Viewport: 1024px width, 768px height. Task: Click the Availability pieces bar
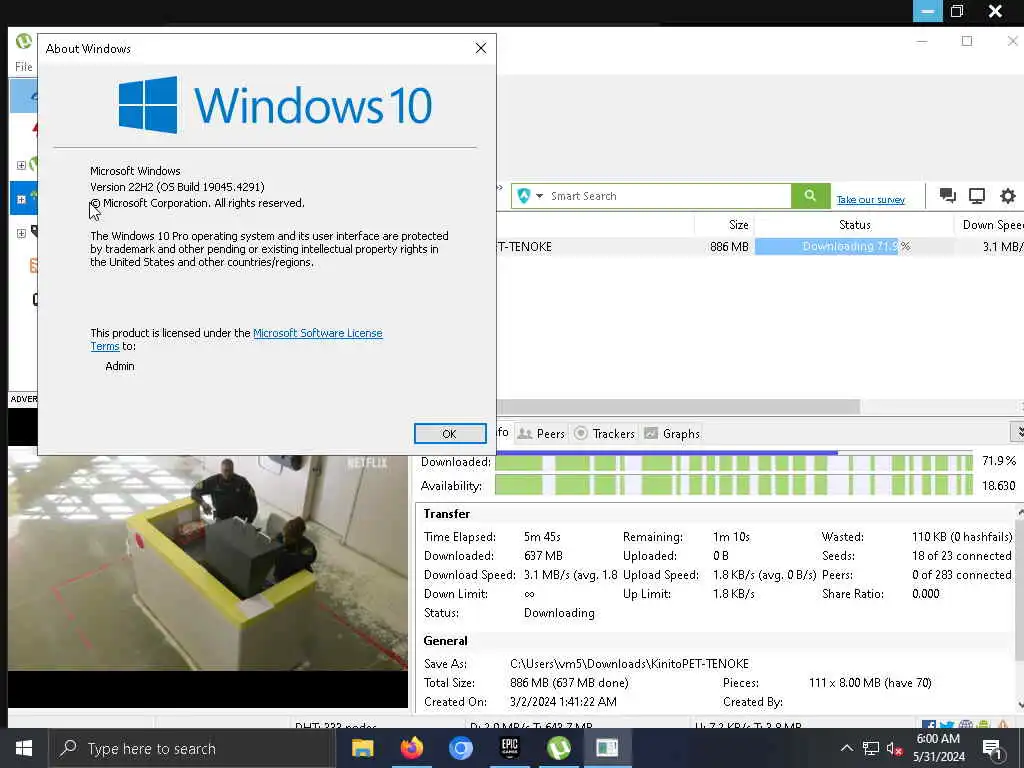coord(734,486)
